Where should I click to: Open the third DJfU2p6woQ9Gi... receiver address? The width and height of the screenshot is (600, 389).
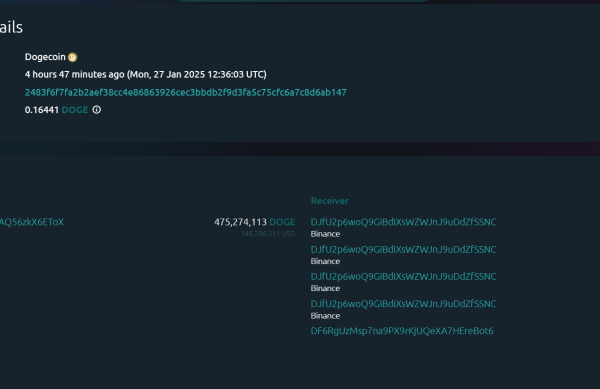coord(403,277)
